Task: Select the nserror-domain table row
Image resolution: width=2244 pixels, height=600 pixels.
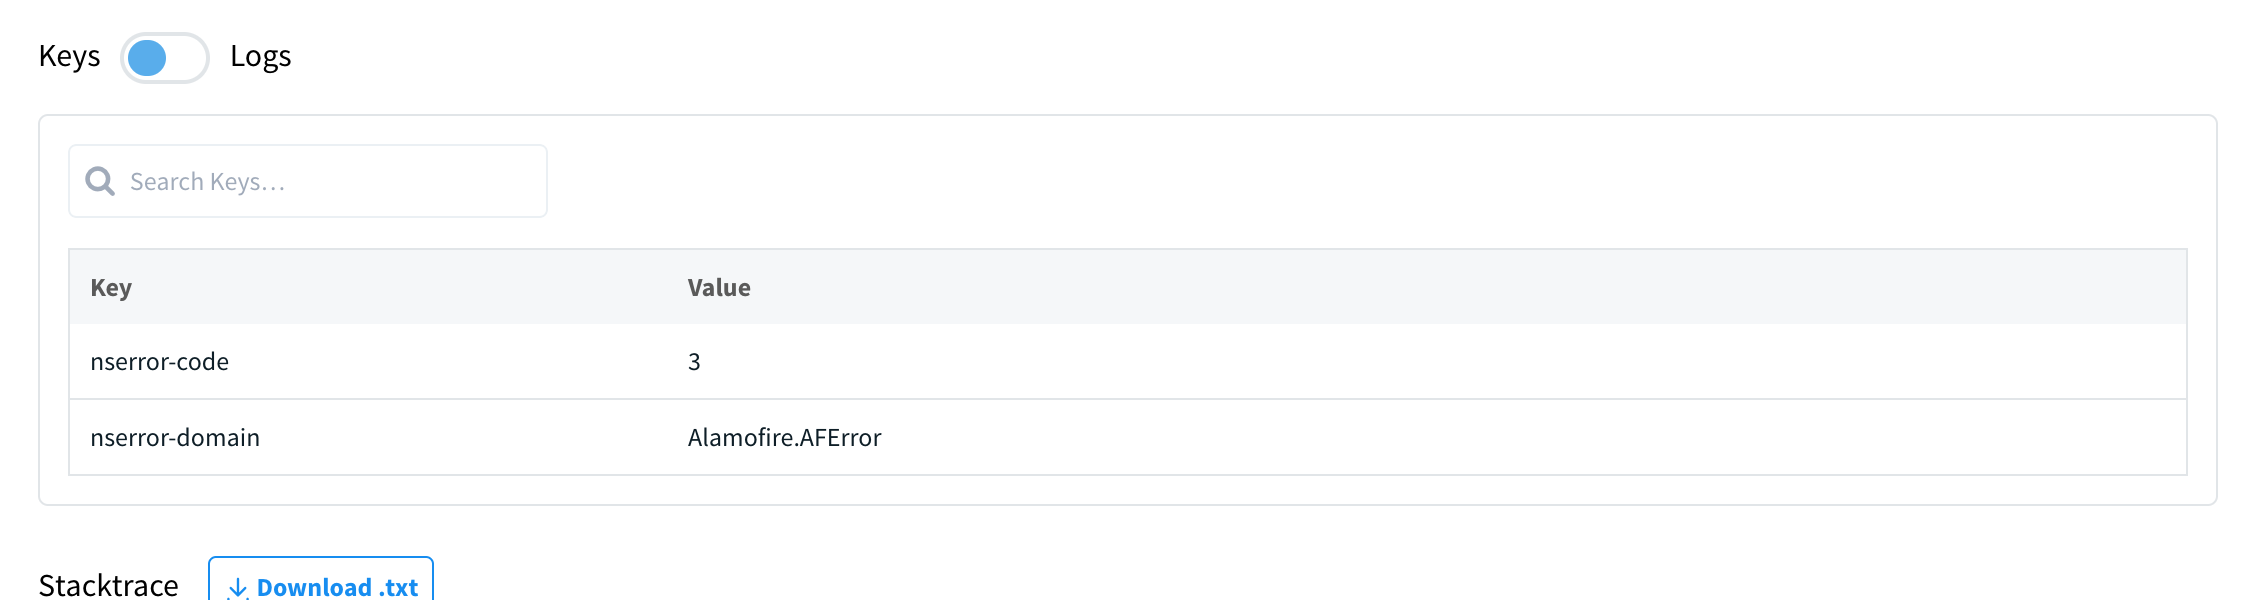Action: 400,437
